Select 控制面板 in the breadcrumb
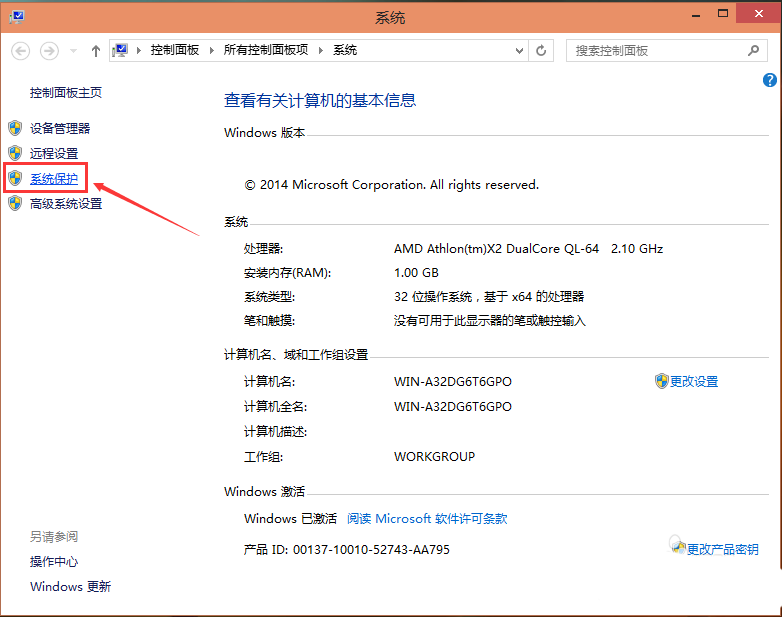The image size is (782, 617). [175, 50]
